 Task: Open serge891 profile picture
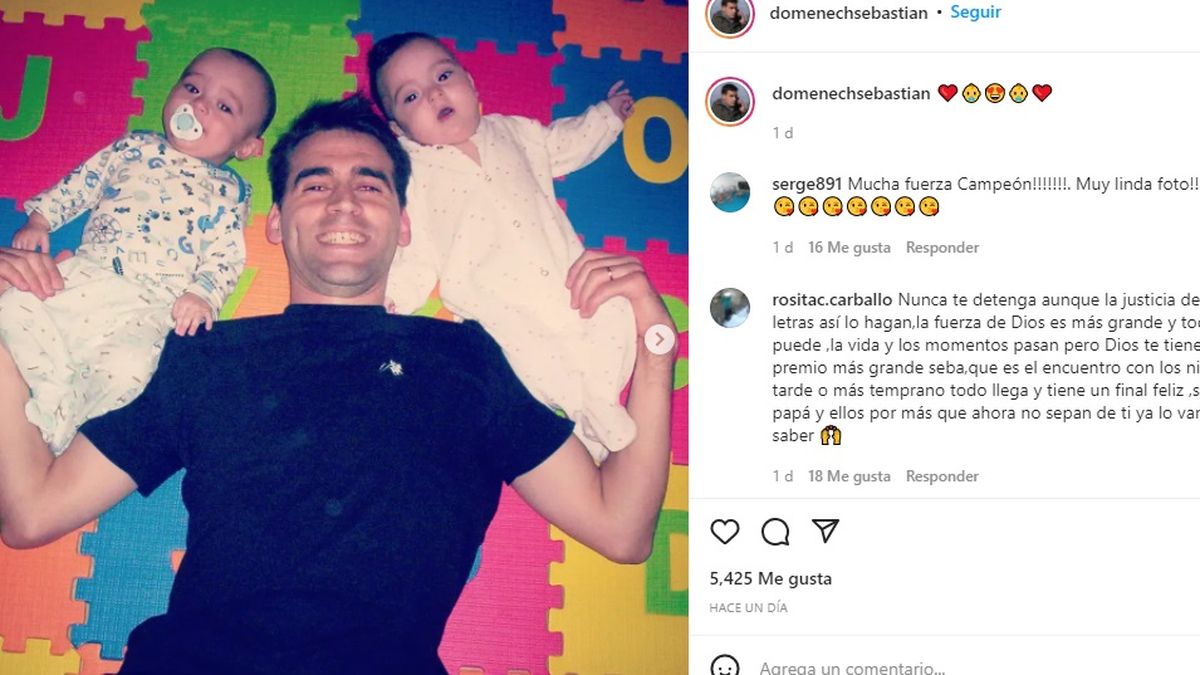coord(730,192)
